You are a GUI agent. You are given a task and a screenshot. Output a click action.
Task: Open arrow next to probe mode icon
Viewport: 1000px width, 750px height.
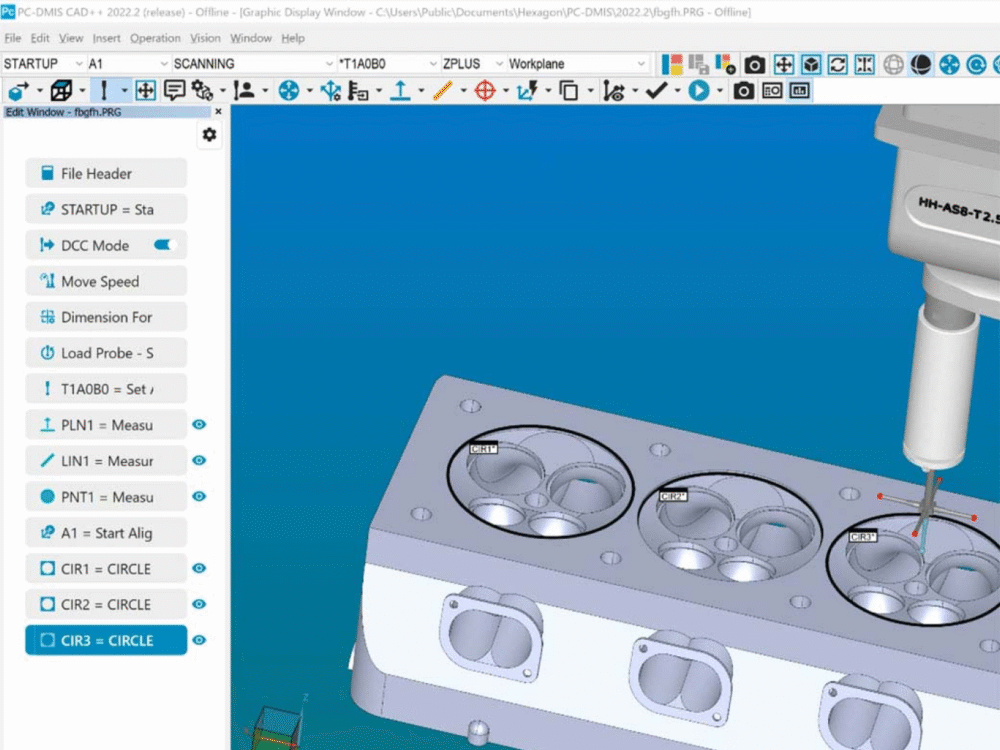click(x=124, y=91)
